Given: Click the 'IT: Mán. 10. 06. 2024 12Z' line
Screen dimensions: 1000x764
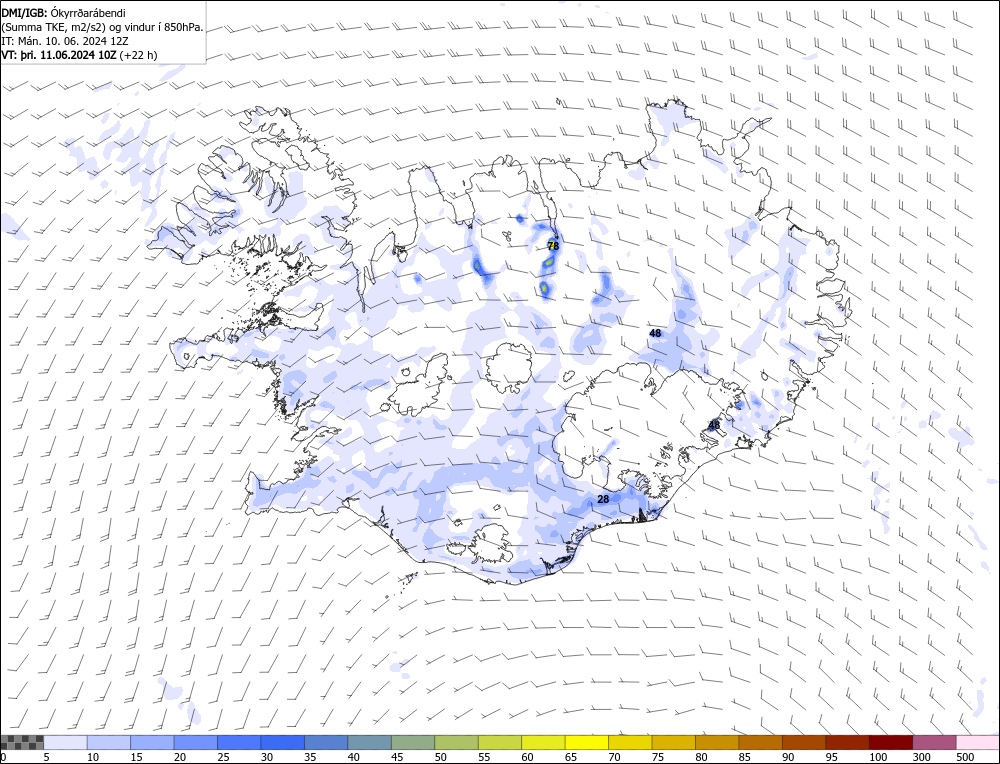Looking at the screenshot, I should click(x=65, y=41).
